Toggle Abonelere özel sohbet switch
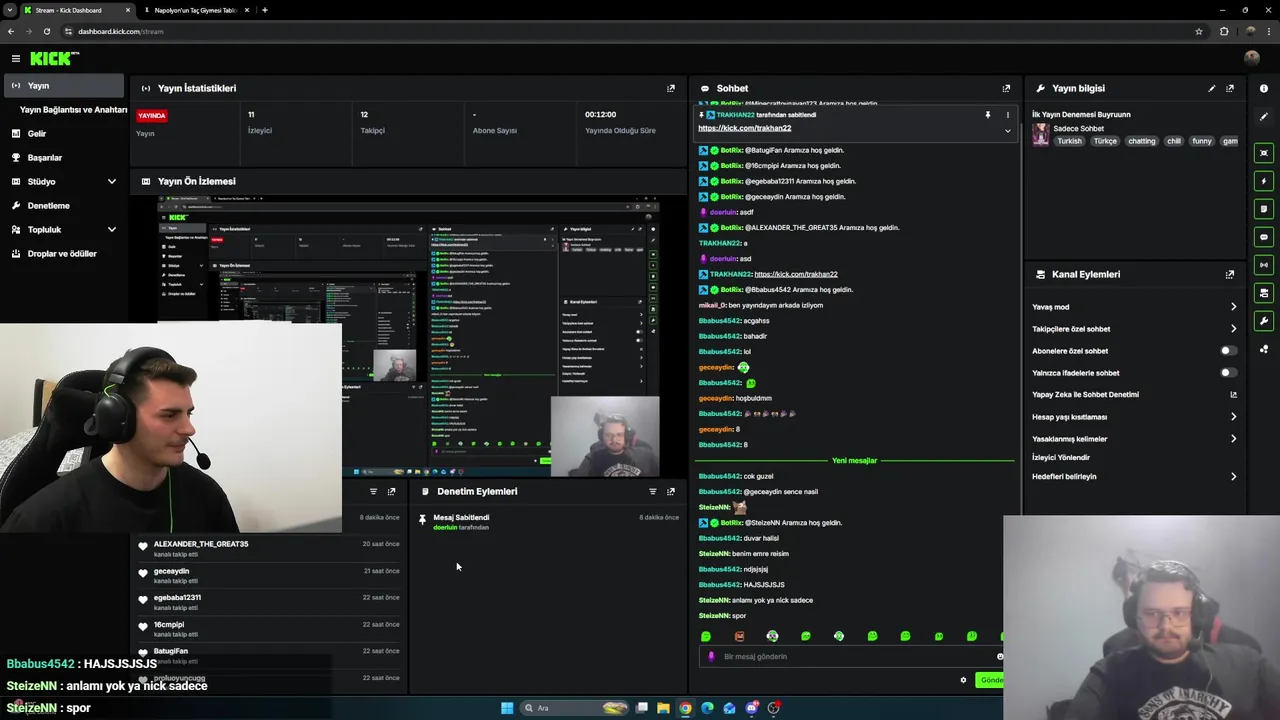 tap(1228, 351)
